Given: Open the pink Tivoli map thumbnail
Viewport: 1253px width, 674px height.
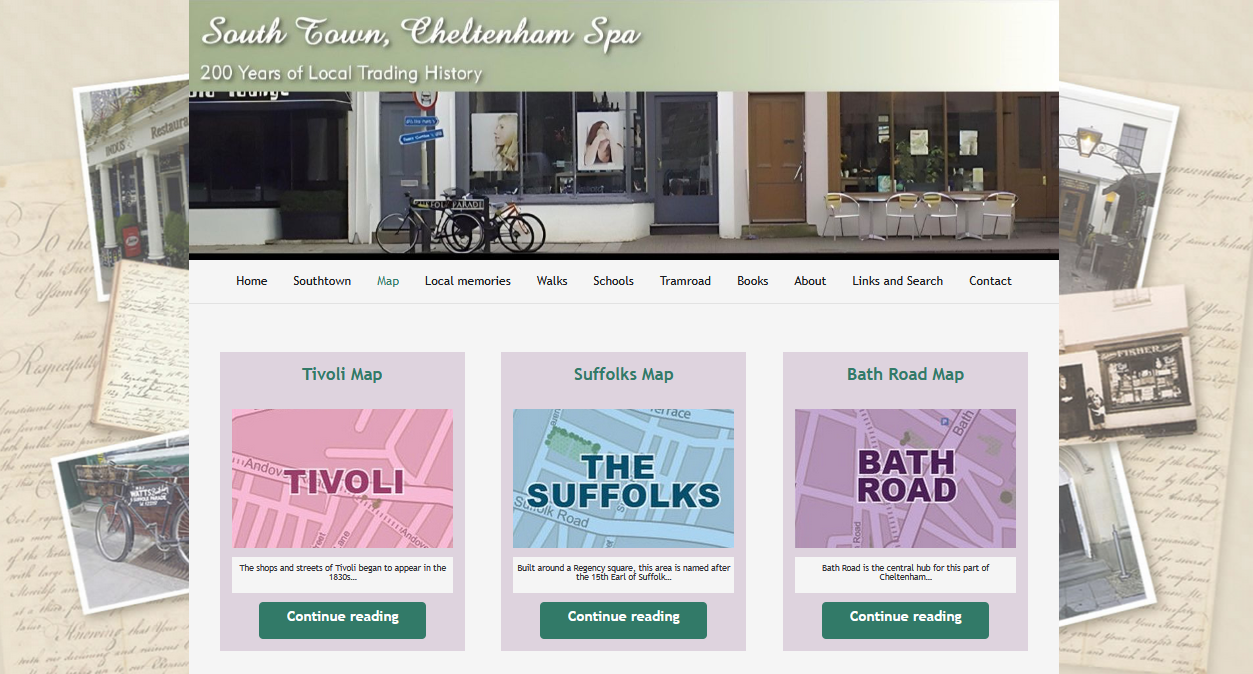Looking at the screenshot, I should [342, 478].
